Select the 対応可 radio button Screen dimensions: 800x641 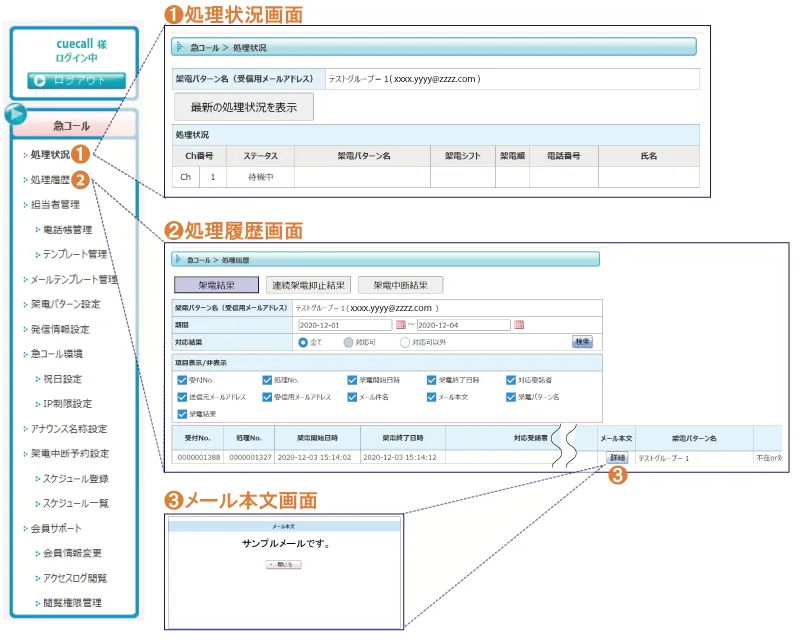point(348,341)
